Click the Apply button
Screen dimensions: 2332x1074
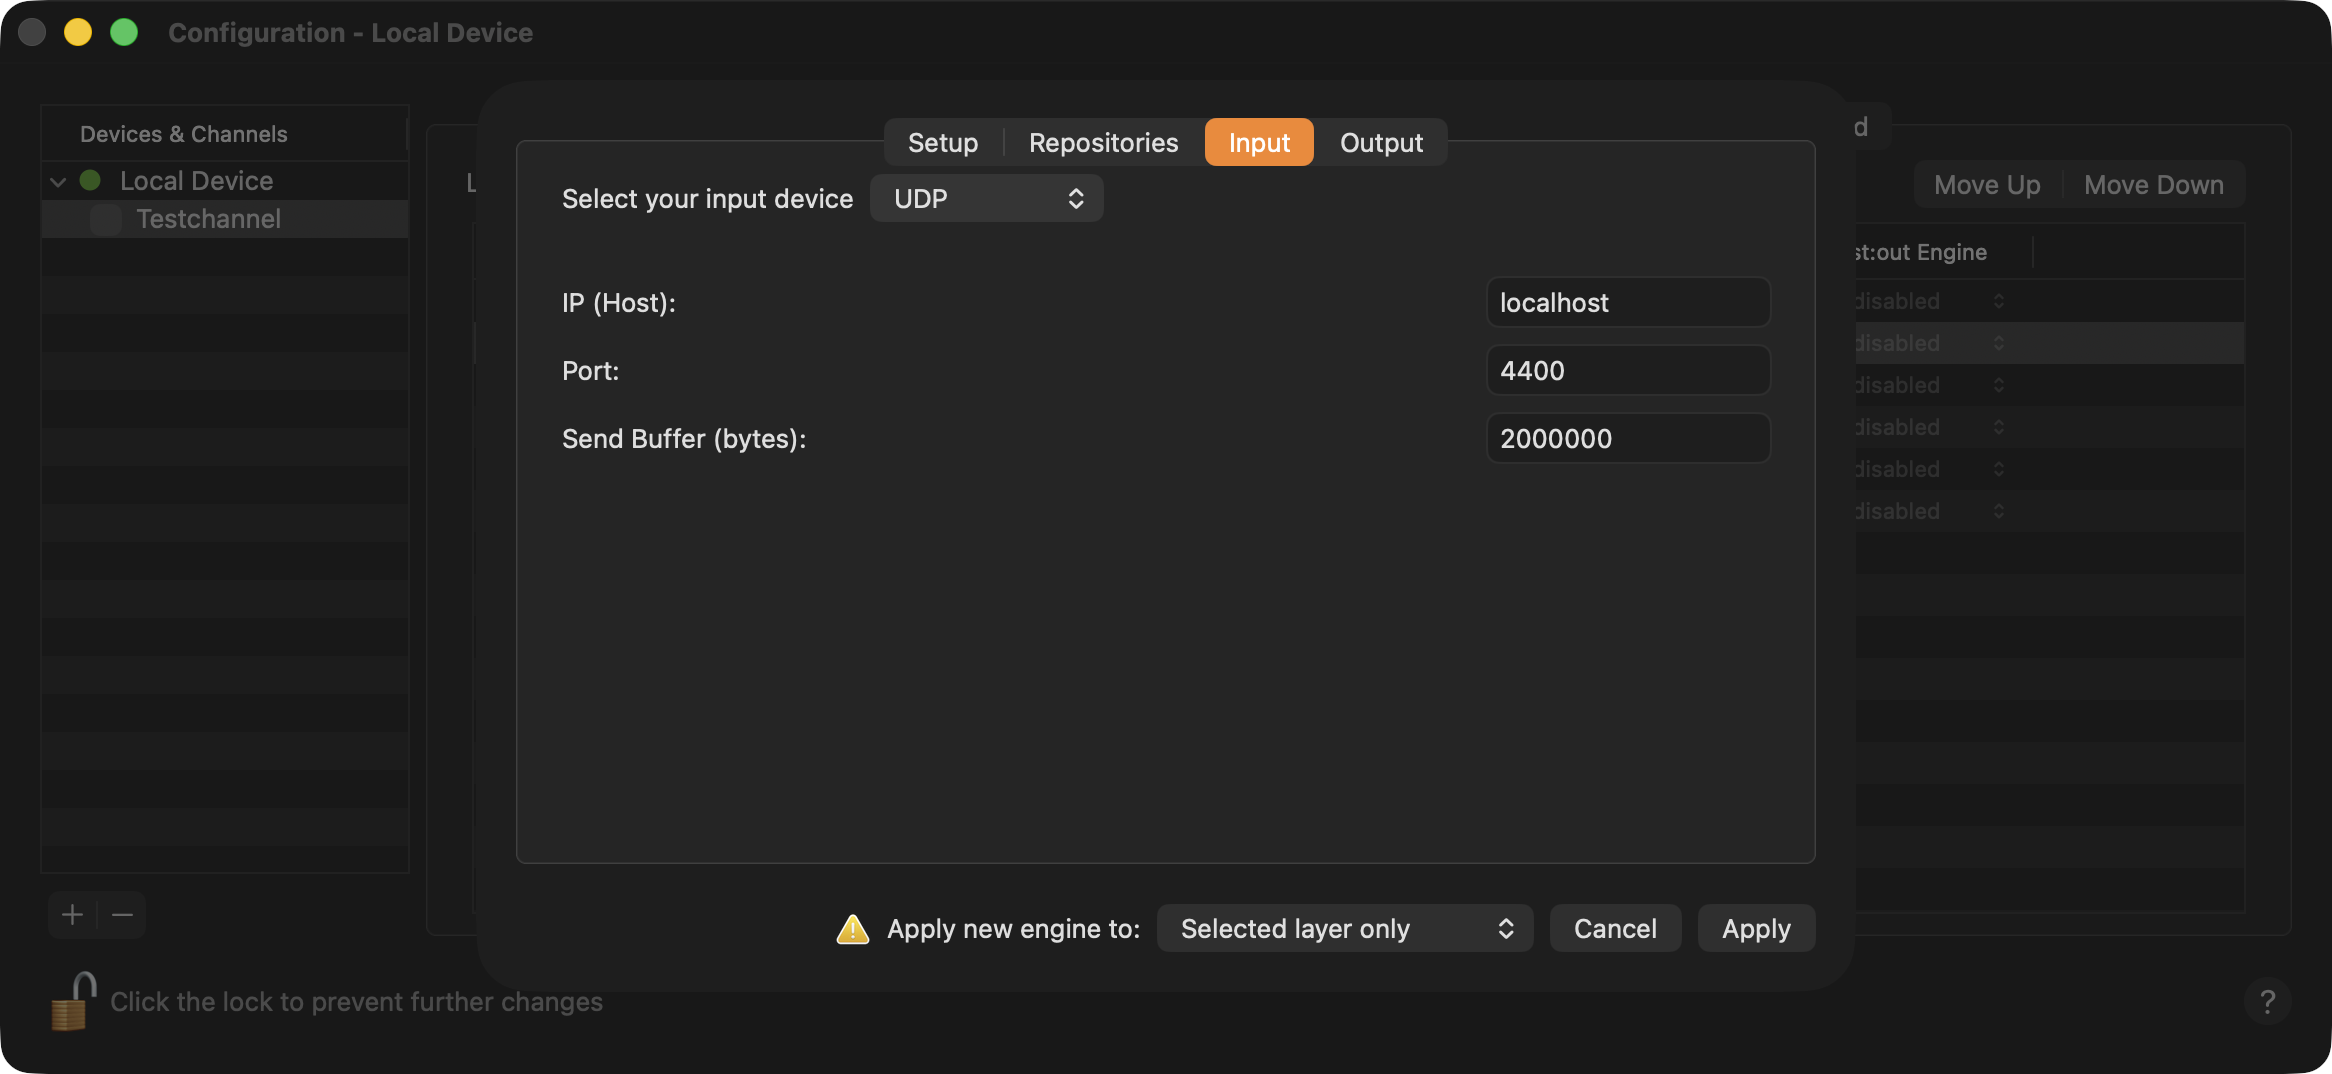click(x=1756, y=929)
